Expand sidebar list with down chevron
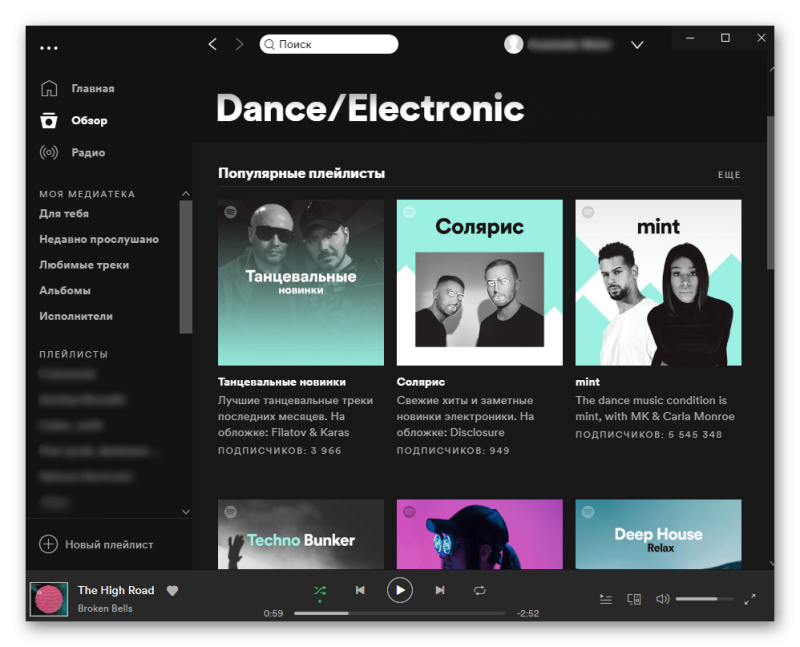The width and height of the screenshot is (800, 647). click(186, 512)
